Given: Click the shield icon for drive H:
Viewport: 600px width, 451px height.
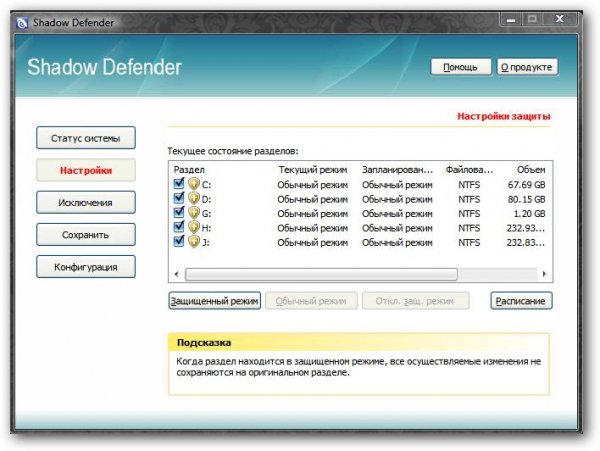Looking at the screenshot, I should click(194, 227).
